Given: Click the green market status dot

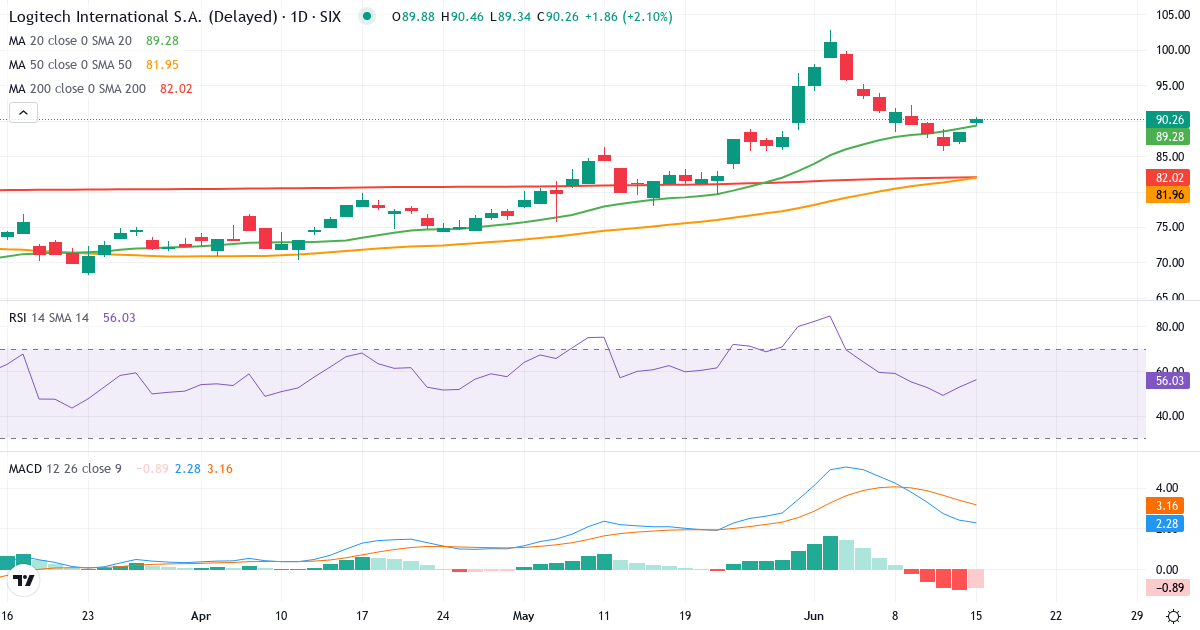Looking at the screenshot, I should pos(368,17).
